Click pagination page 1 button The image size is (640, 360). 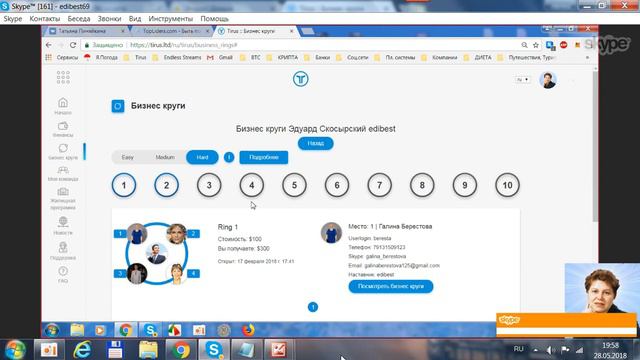click(313, 307)
